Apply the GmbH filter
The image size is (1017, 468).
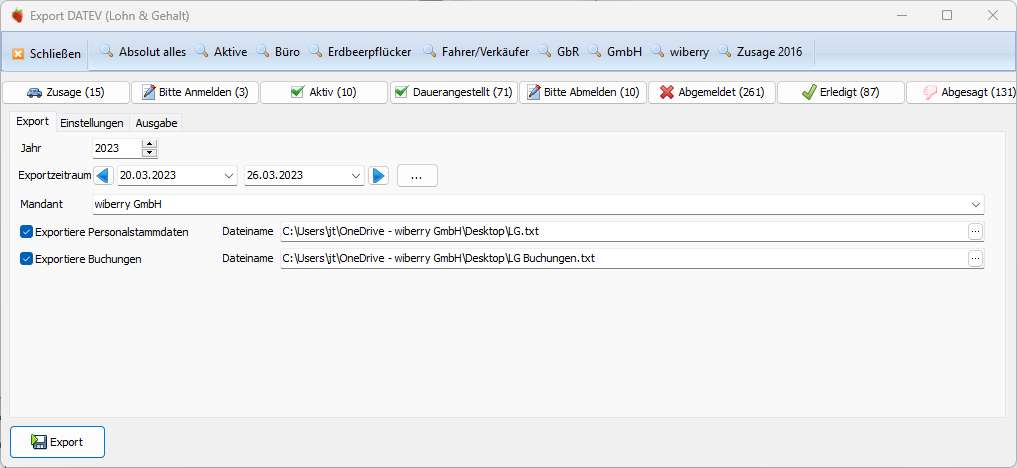coord(616,52)
